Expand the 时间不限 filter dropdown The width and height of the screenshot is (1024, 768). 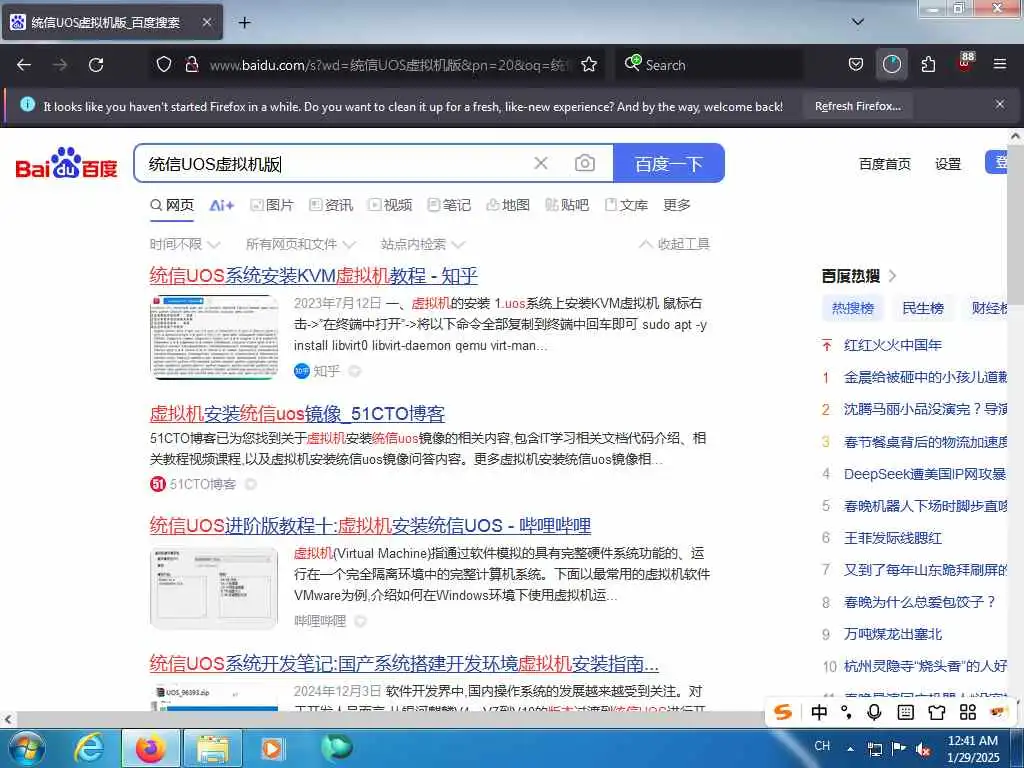[185, 244]
